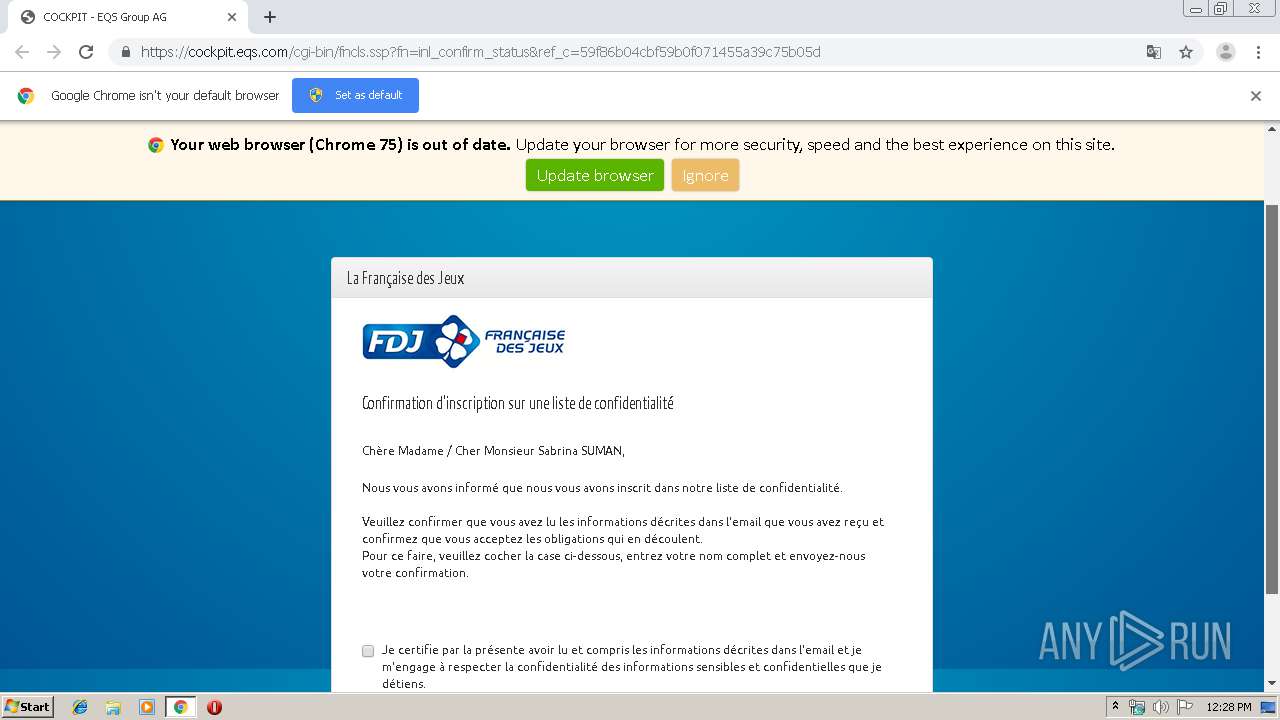
Task: Click the Chrome icon in the taskbar
Action: coord(180,707)
